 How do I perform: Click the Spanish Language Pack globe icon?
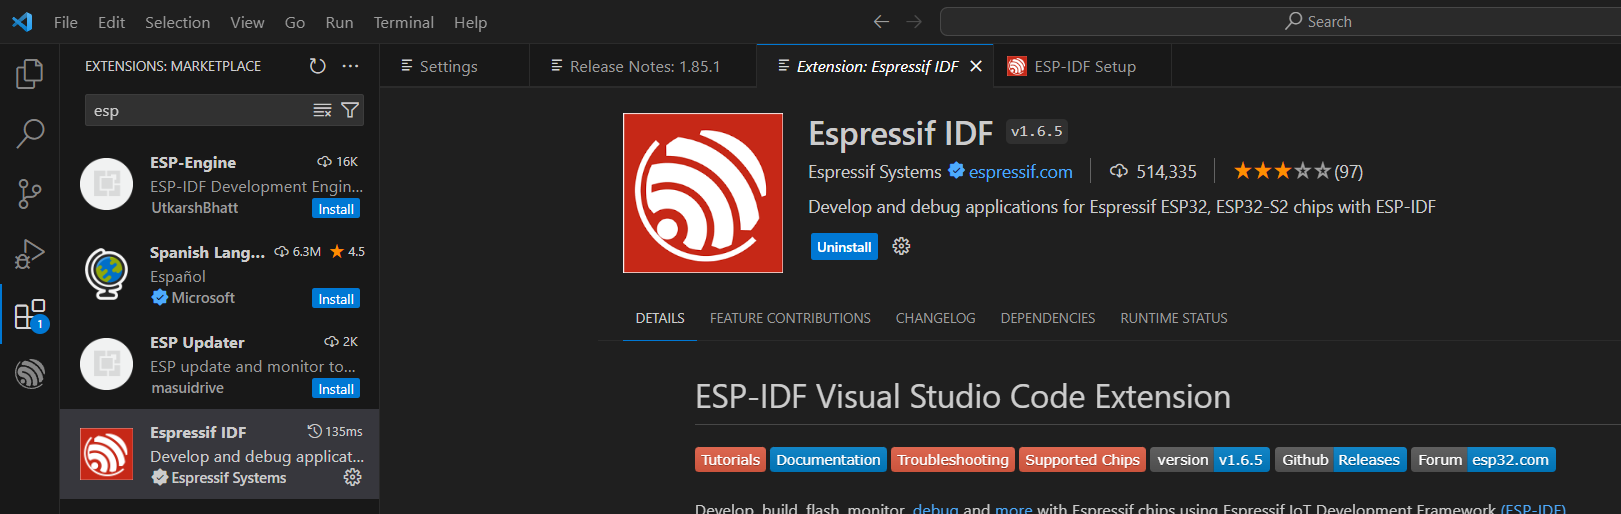tap(107, 274)
